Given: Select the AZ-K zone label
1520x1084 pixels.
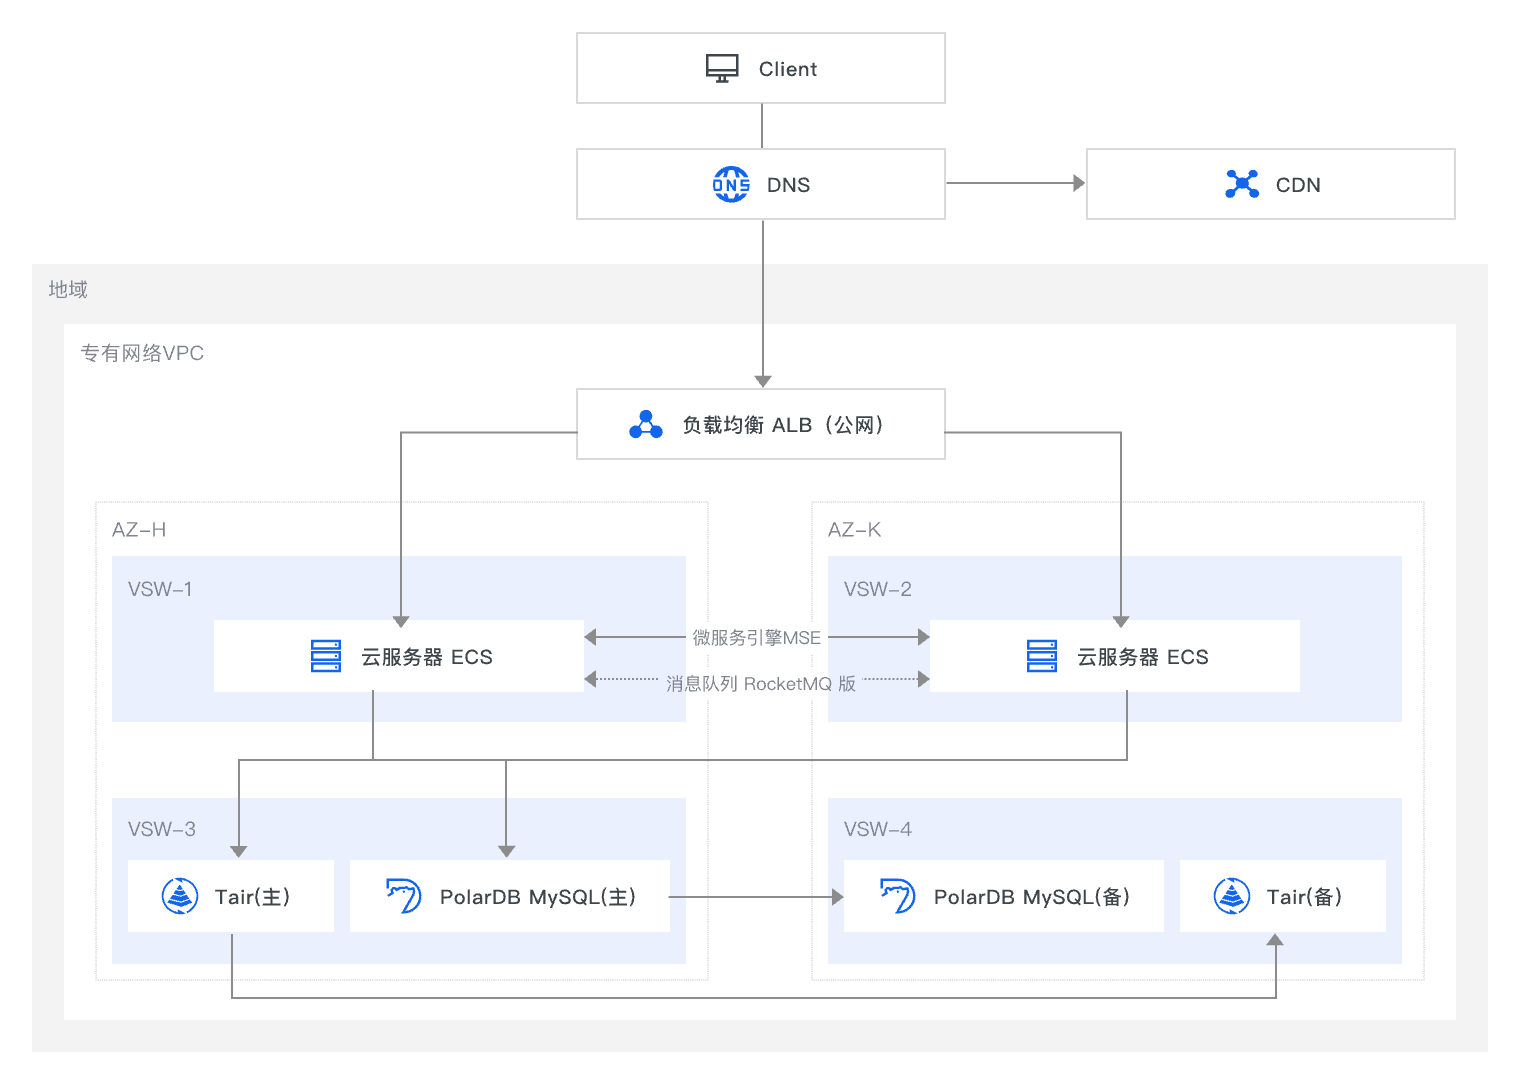Looking at the screenshot, I should (855, 529).
